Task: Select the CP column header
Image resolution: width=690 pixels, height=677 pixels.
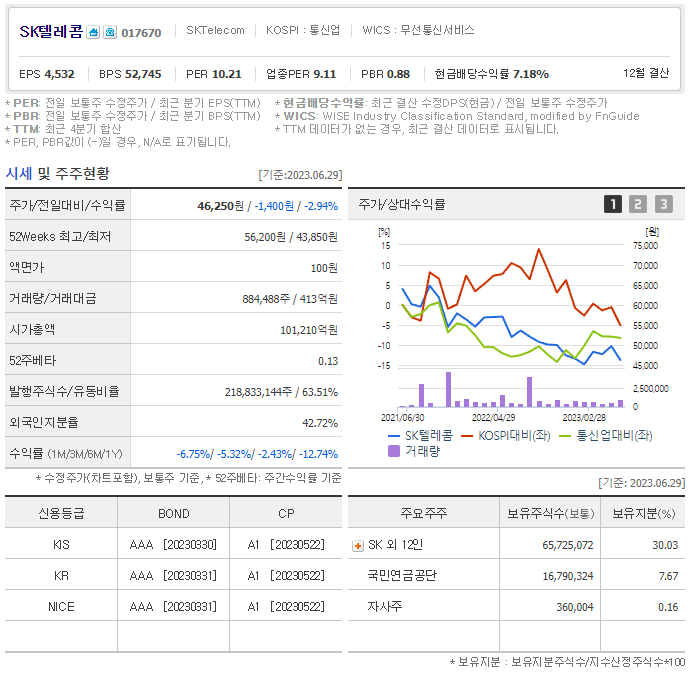Action: [286, 514]
